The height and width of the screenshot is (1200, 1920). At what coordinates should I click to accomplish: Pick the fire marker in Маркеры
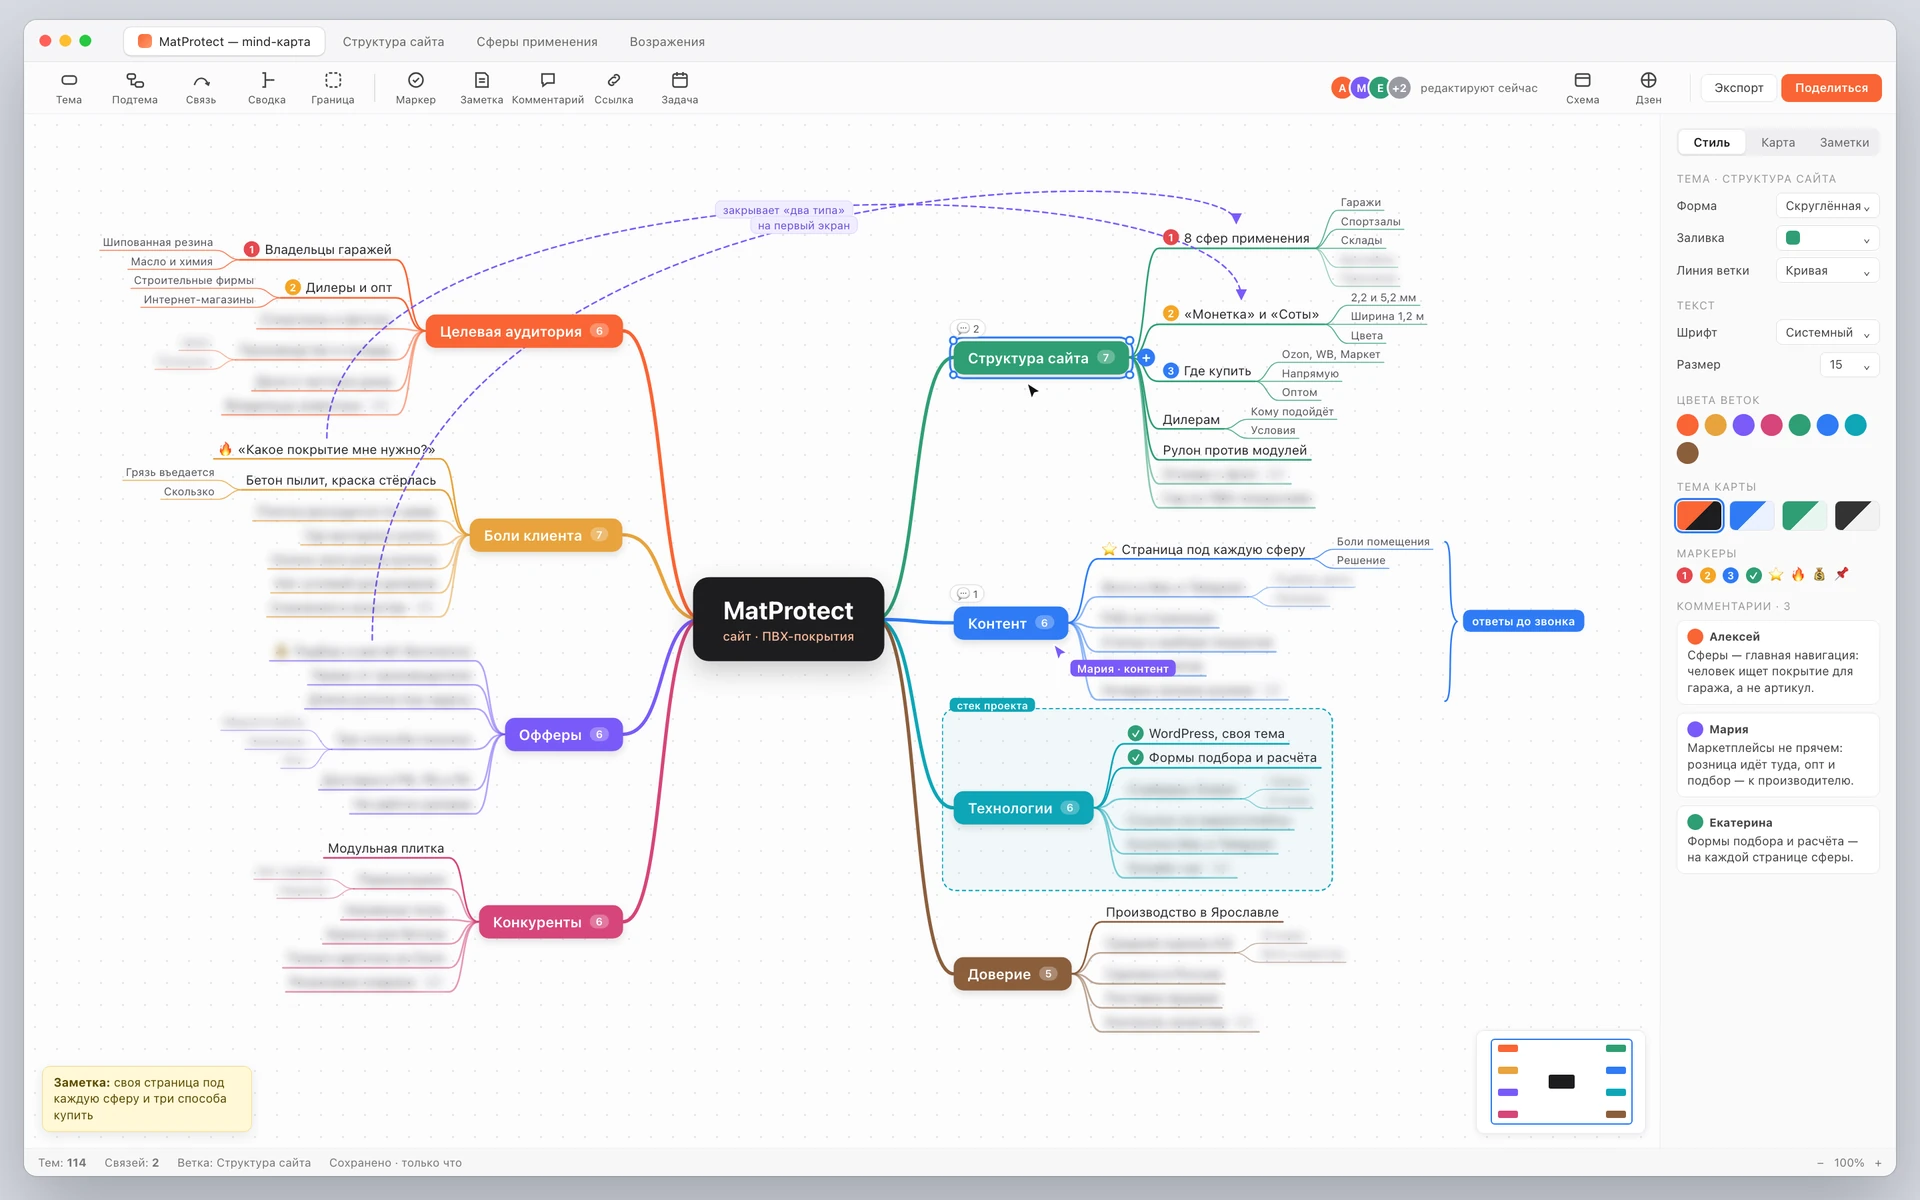pos(1798,575)
